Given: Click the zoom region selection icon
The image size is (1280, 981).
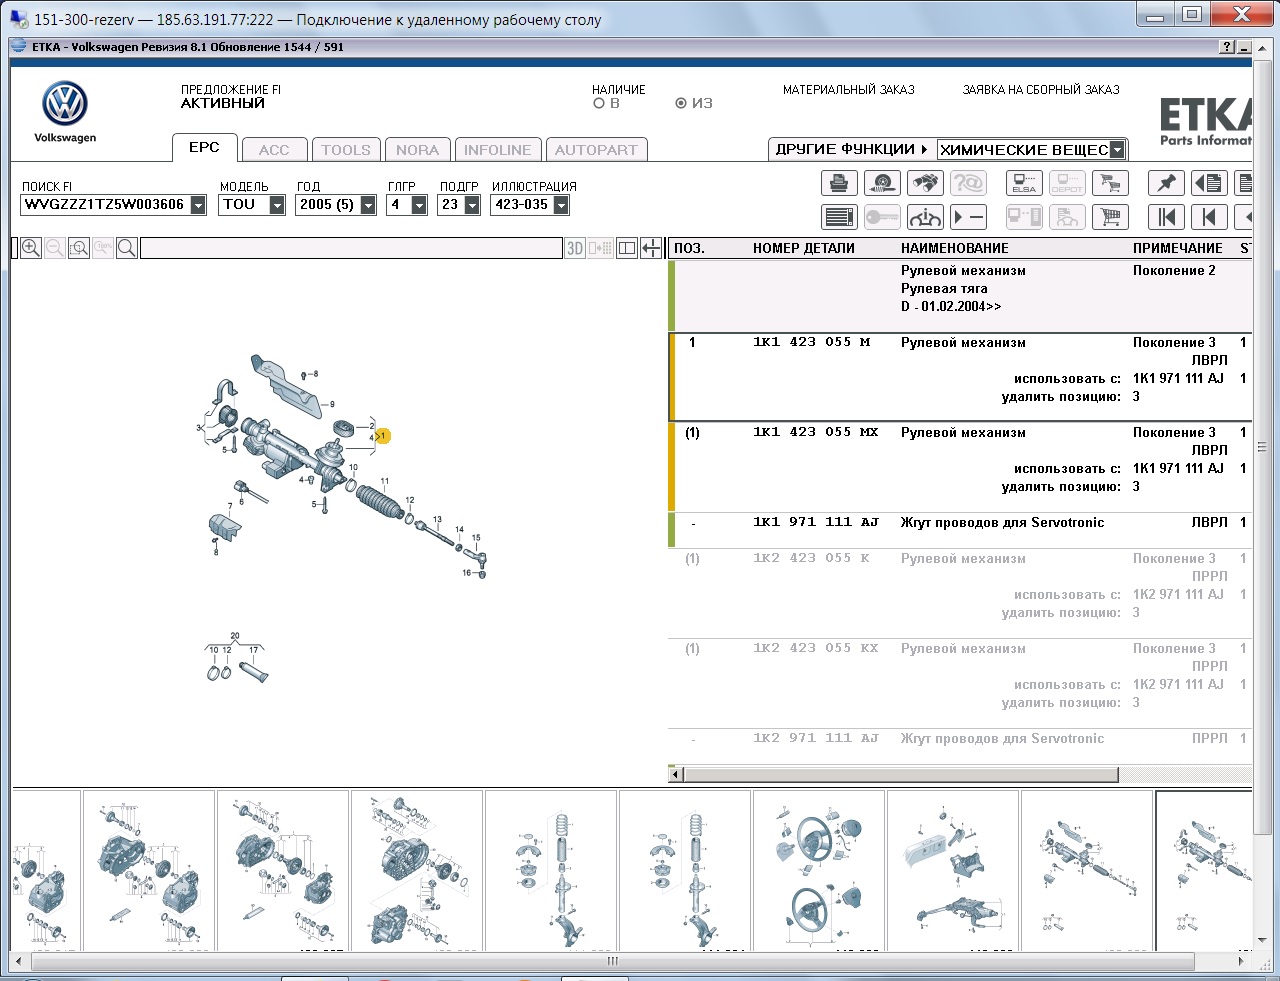Looking at the screenshot, I should click(79, 248).
